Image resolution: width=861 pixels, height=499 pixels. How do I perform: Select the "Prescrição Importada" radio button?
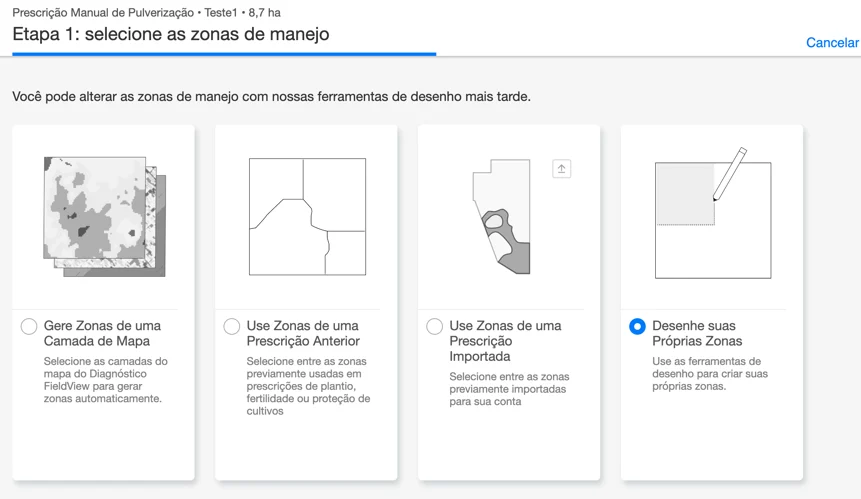[x=435, y=326]
